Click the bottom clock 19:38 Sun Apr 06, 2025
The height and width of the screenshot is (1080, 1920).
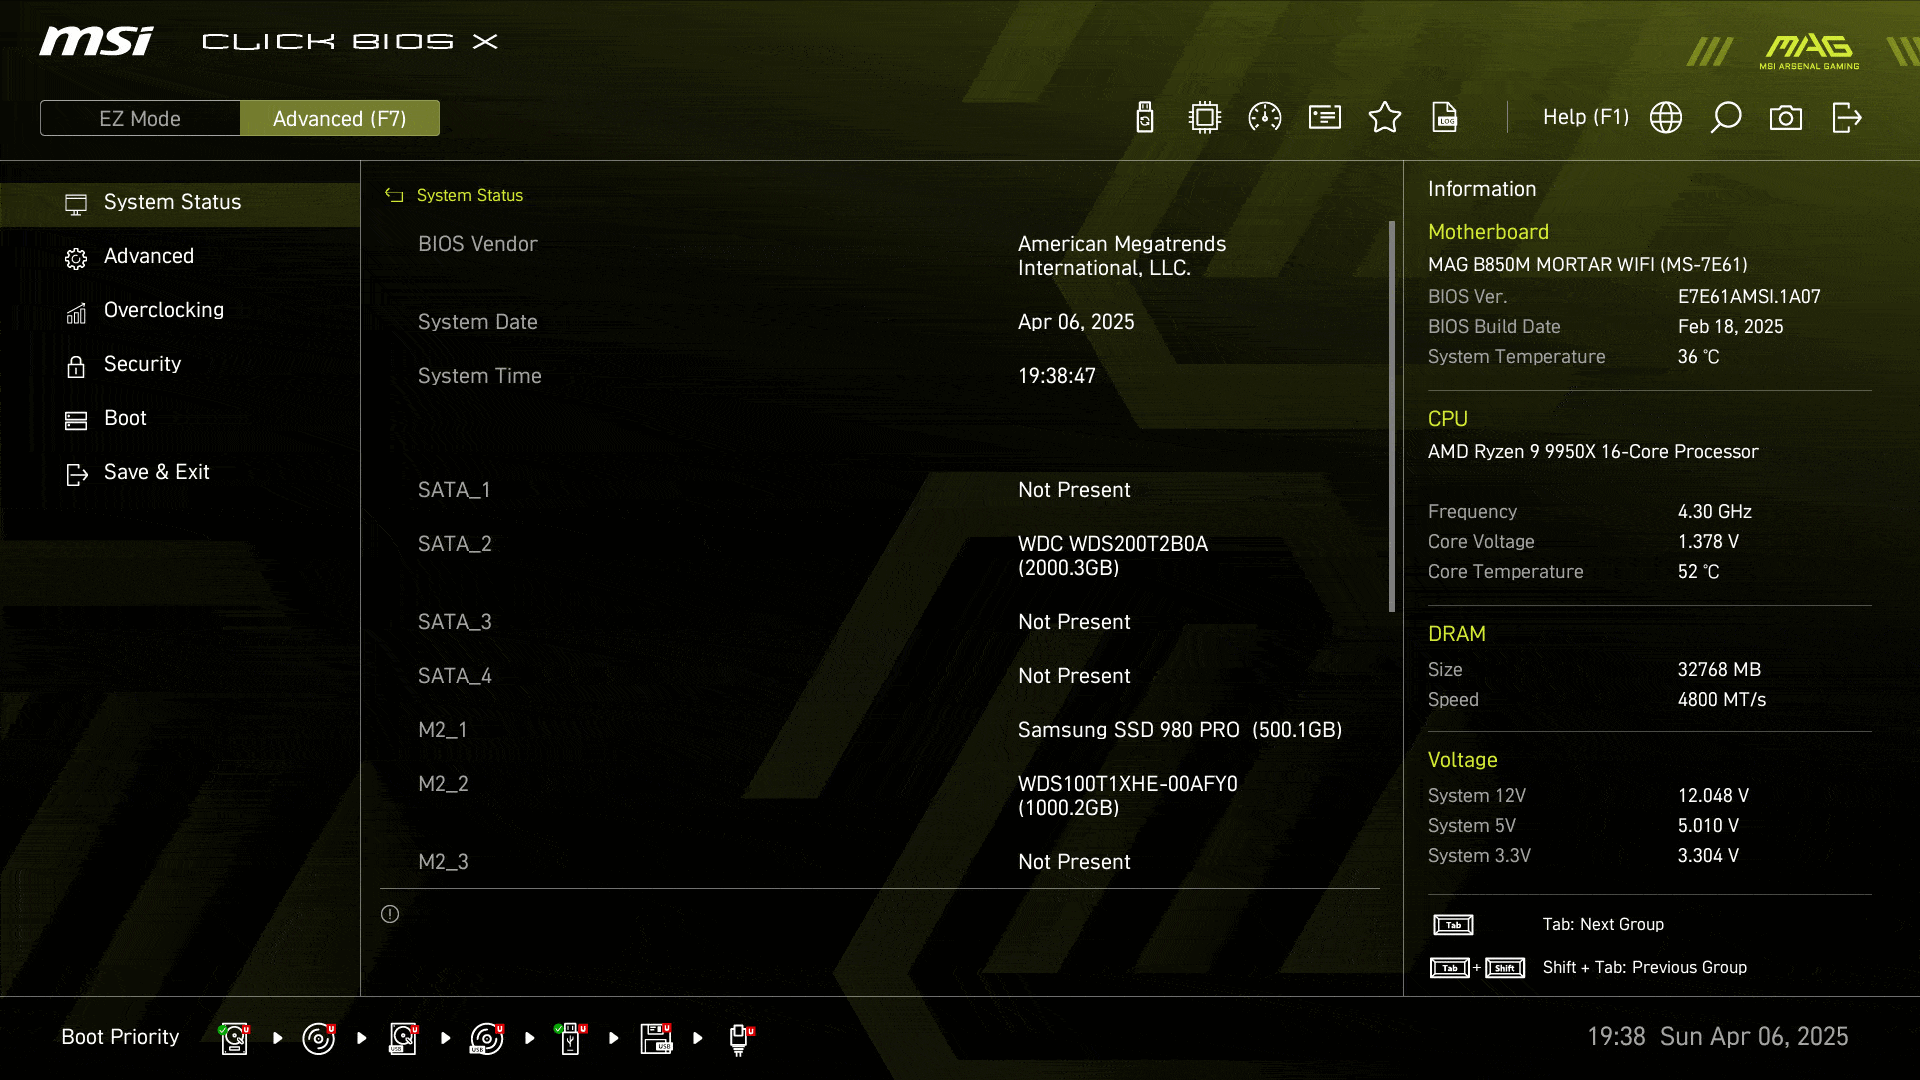[x=1717, y=1037]
